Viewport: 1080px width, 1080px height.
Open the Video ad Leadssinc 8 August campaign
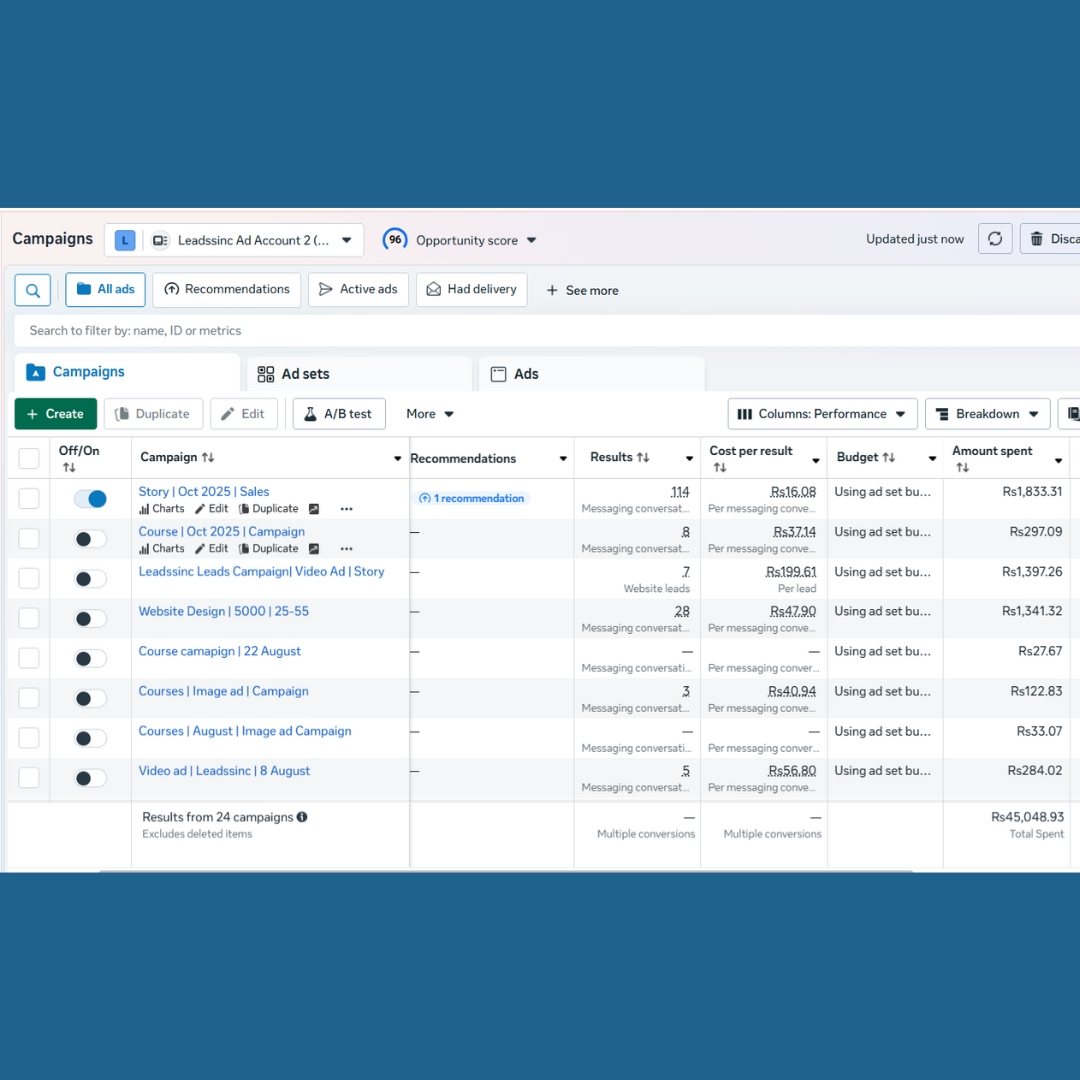224,771
